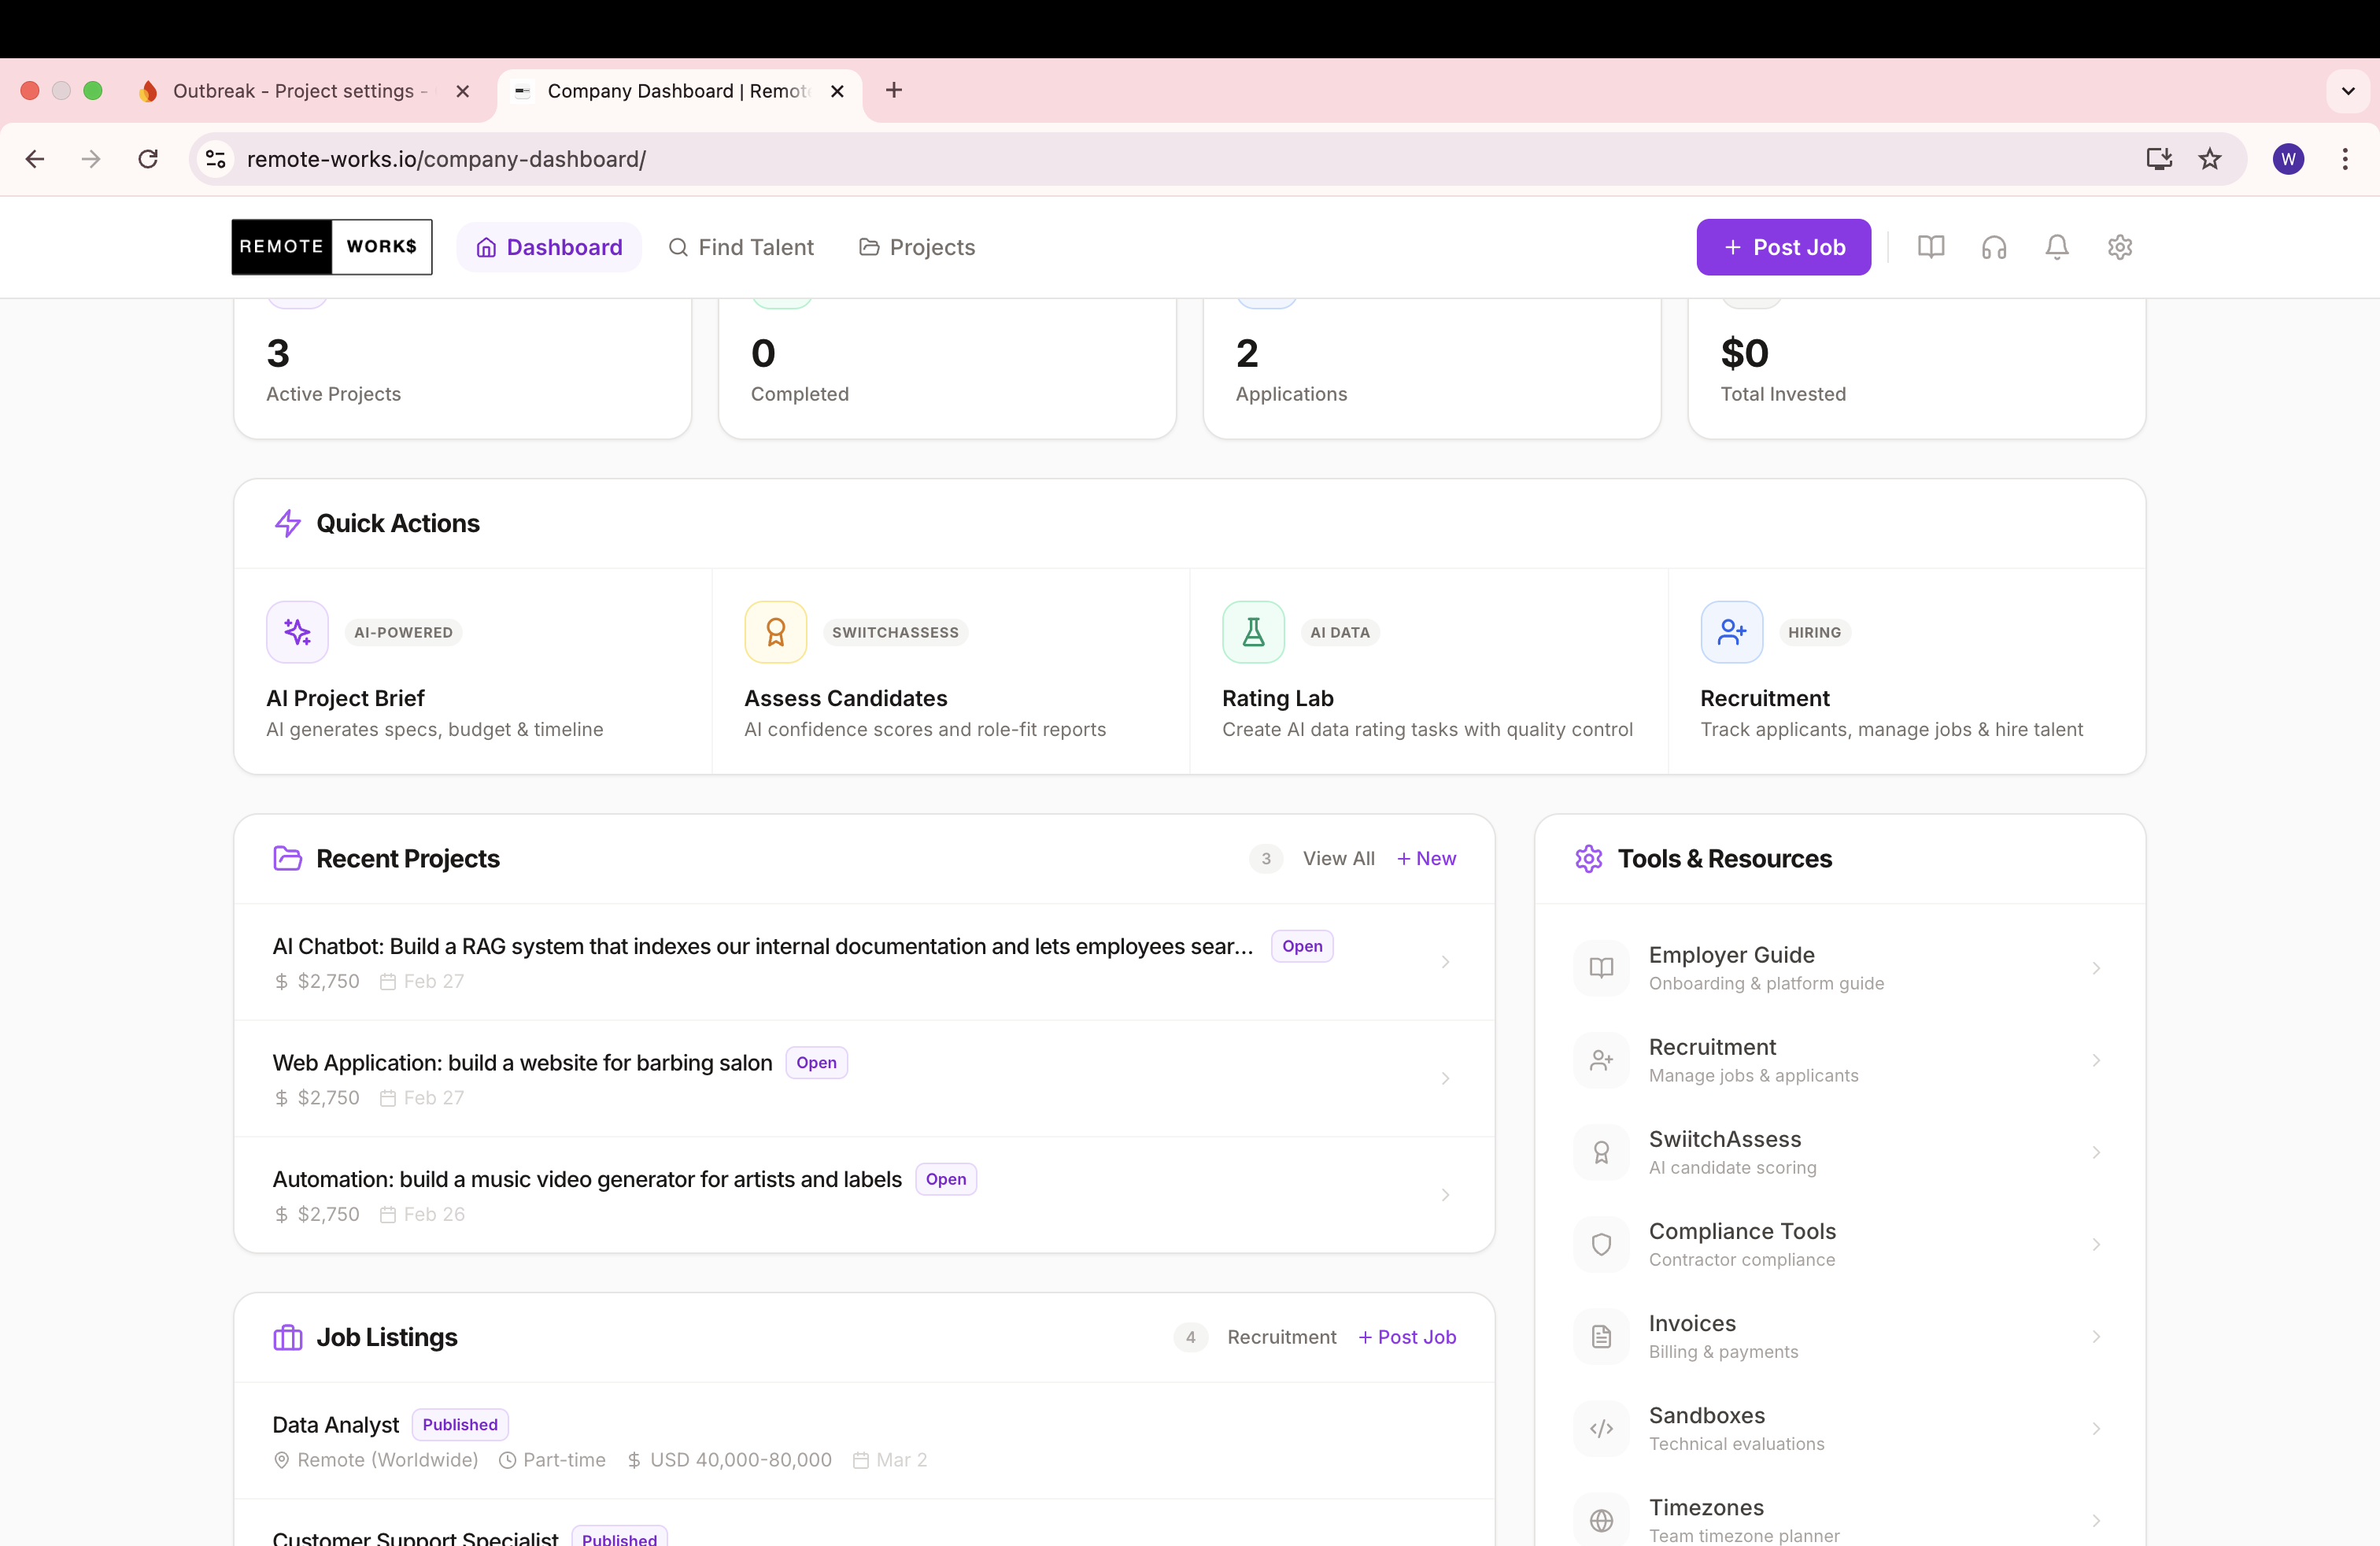
Task: Click the settings gear in top navigation
Action: pos(2120,247)
